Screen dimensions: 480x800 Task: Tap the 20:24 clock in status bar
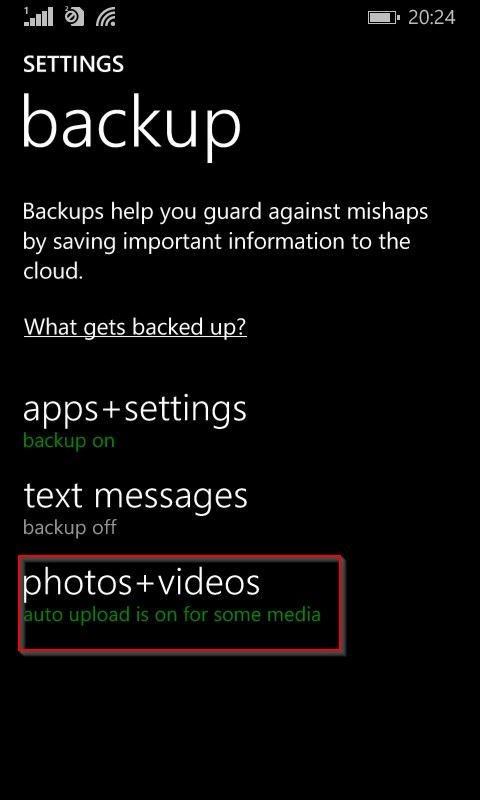(432, 18)
